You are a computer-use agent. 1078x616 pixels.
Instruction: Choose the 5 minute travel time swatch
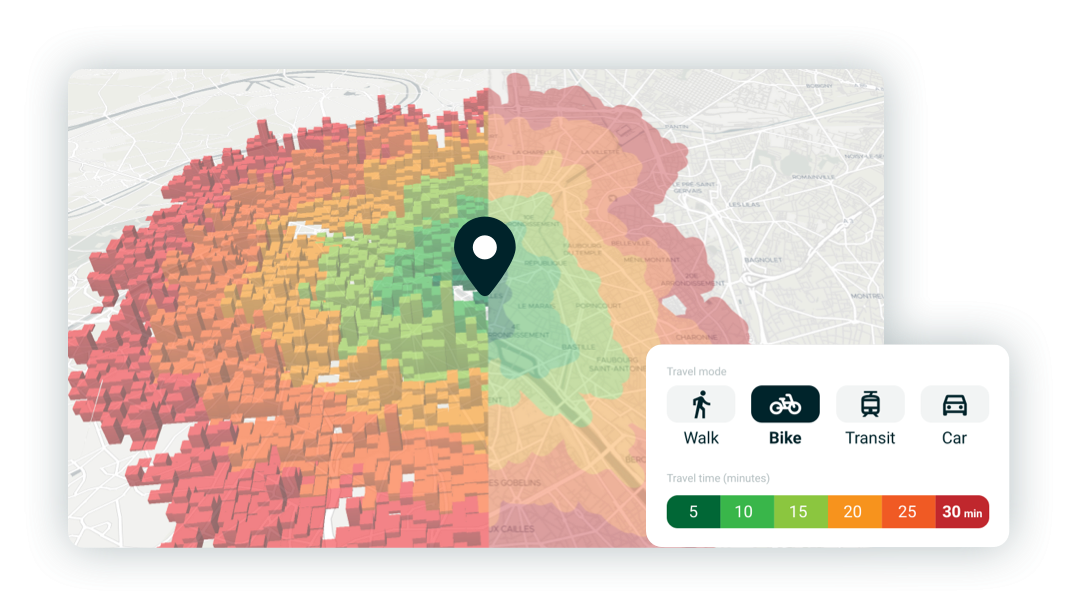click(x=693, y=512)
